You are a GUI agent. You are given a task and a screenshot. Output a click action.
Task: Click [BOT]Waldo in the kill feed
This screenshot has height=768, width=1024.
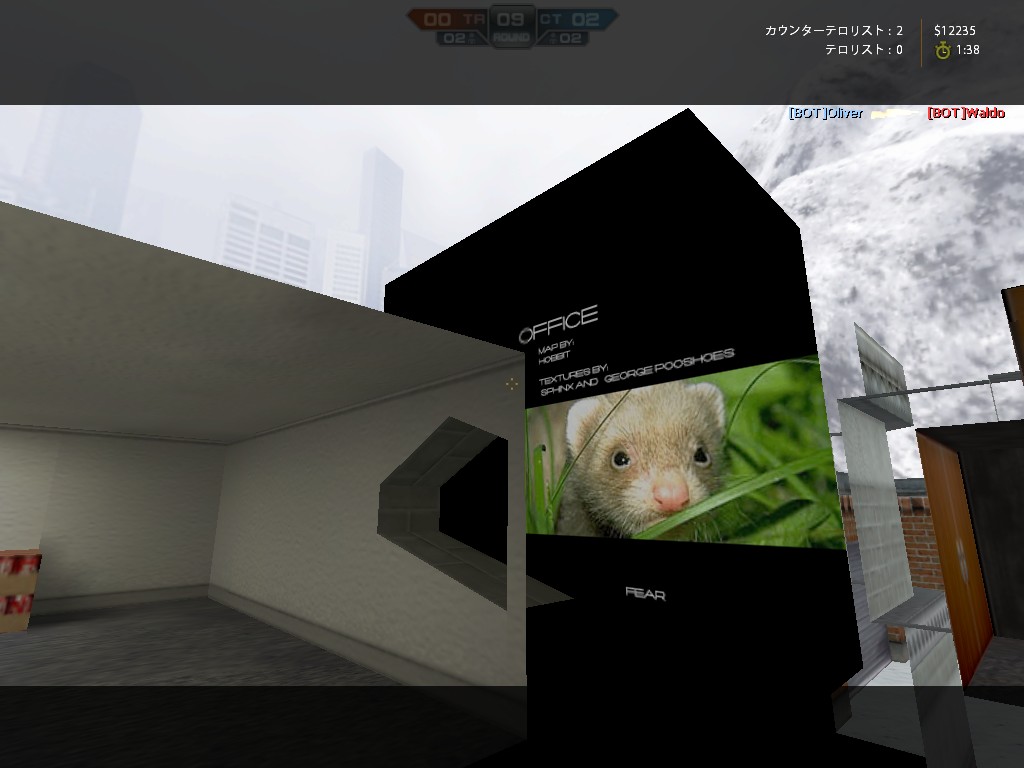tap(966, 113)
